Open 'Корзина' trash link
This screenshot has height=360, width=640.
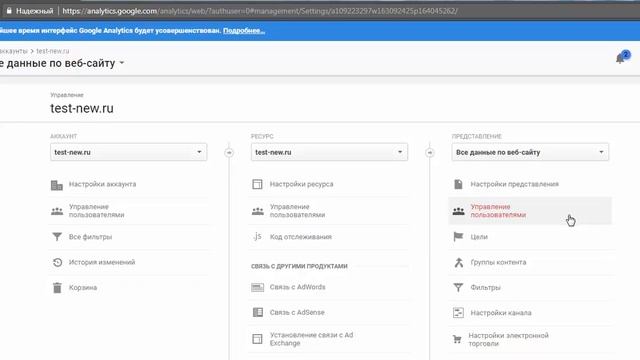(x=83, y=287)
